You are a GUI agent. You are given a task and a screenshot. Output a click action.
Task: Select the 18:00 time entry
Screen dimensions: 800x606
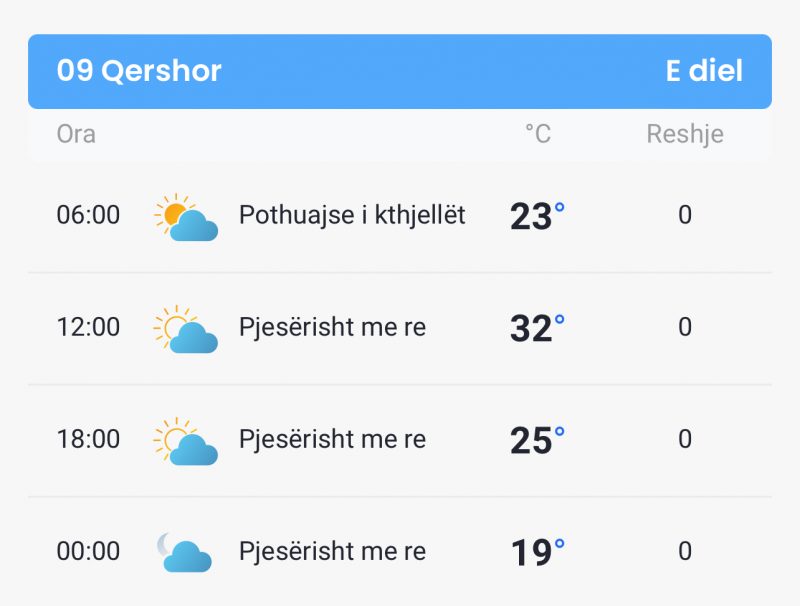(88, 439)
